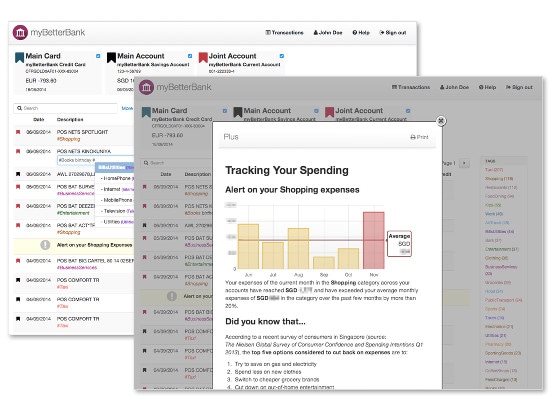
Task: Click #Entertainment tag under POS BAT DEEZER
Action: tap(73, 213)
